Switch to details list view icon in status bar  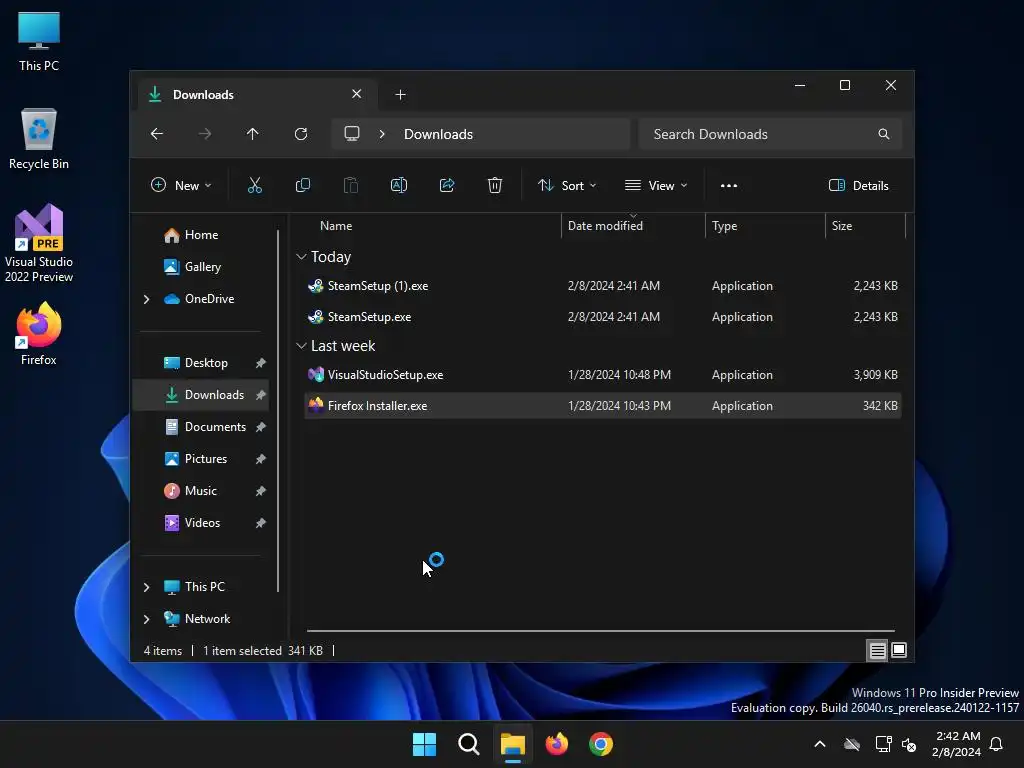(877, 650)
